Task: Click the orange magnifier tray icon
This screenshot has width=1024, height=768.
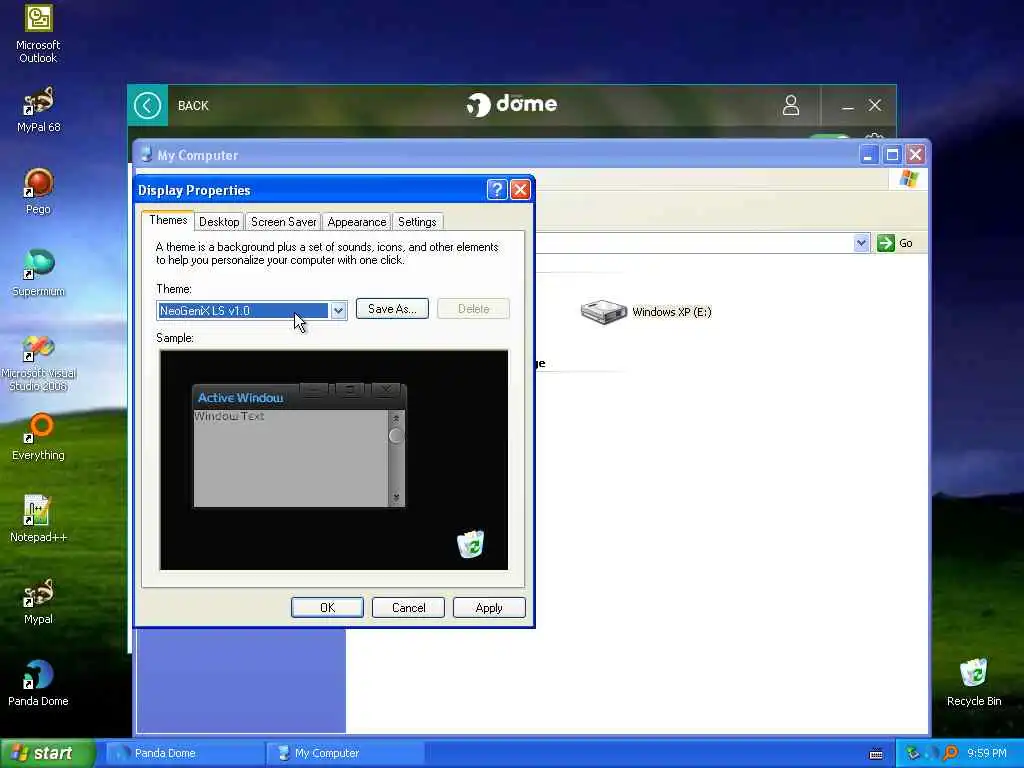Action: coord(951,753)
